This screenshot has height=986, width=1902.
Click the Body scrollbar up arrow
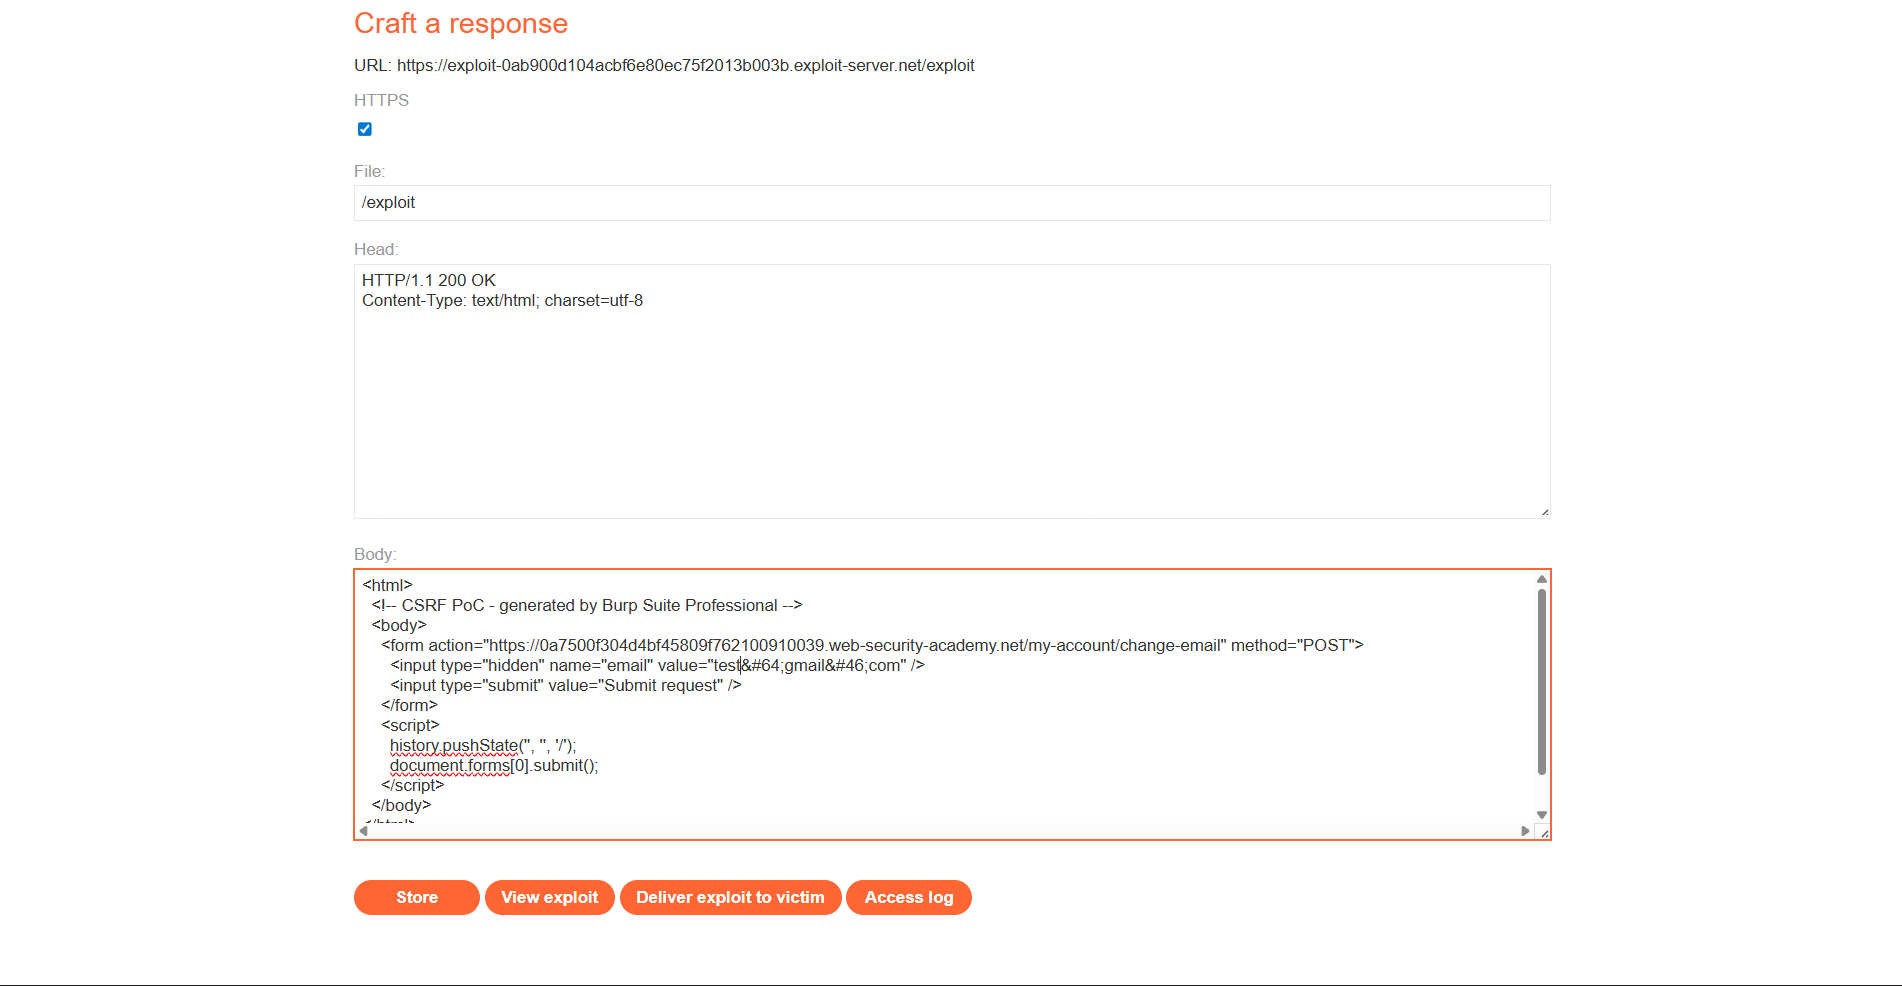[1542, 579]
